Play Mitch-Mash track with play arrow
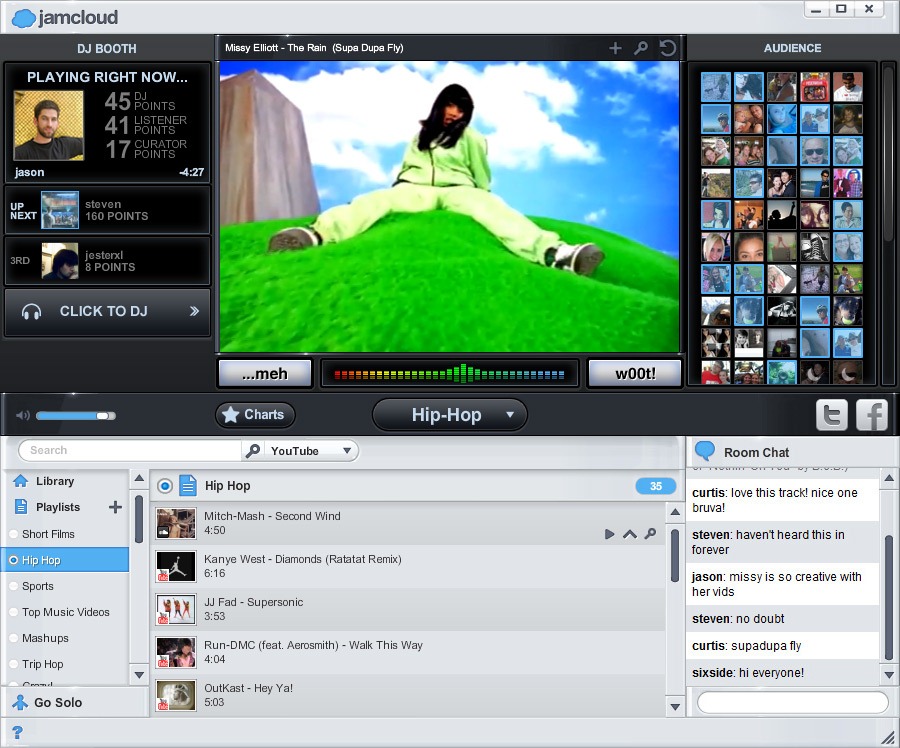This screenshot has width=900, height=748. pyautogui.click(x=610, y=534)
